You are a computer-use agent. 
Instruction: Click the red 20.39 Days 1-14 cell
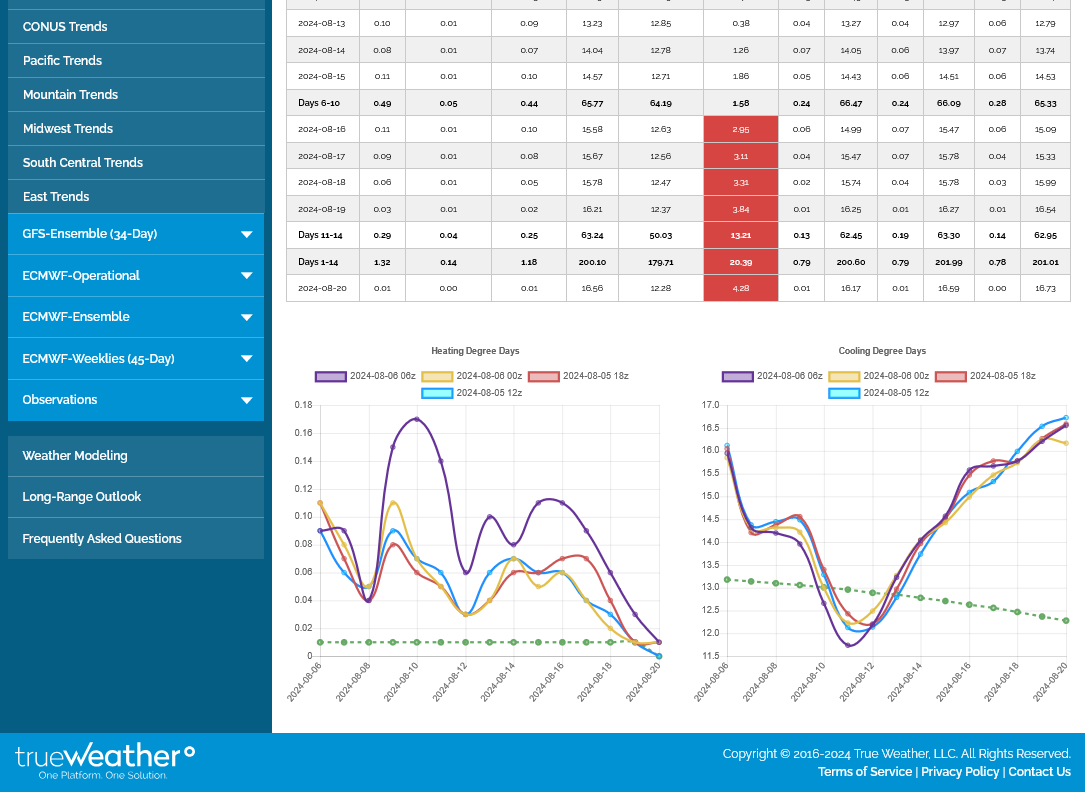(740, 262)
